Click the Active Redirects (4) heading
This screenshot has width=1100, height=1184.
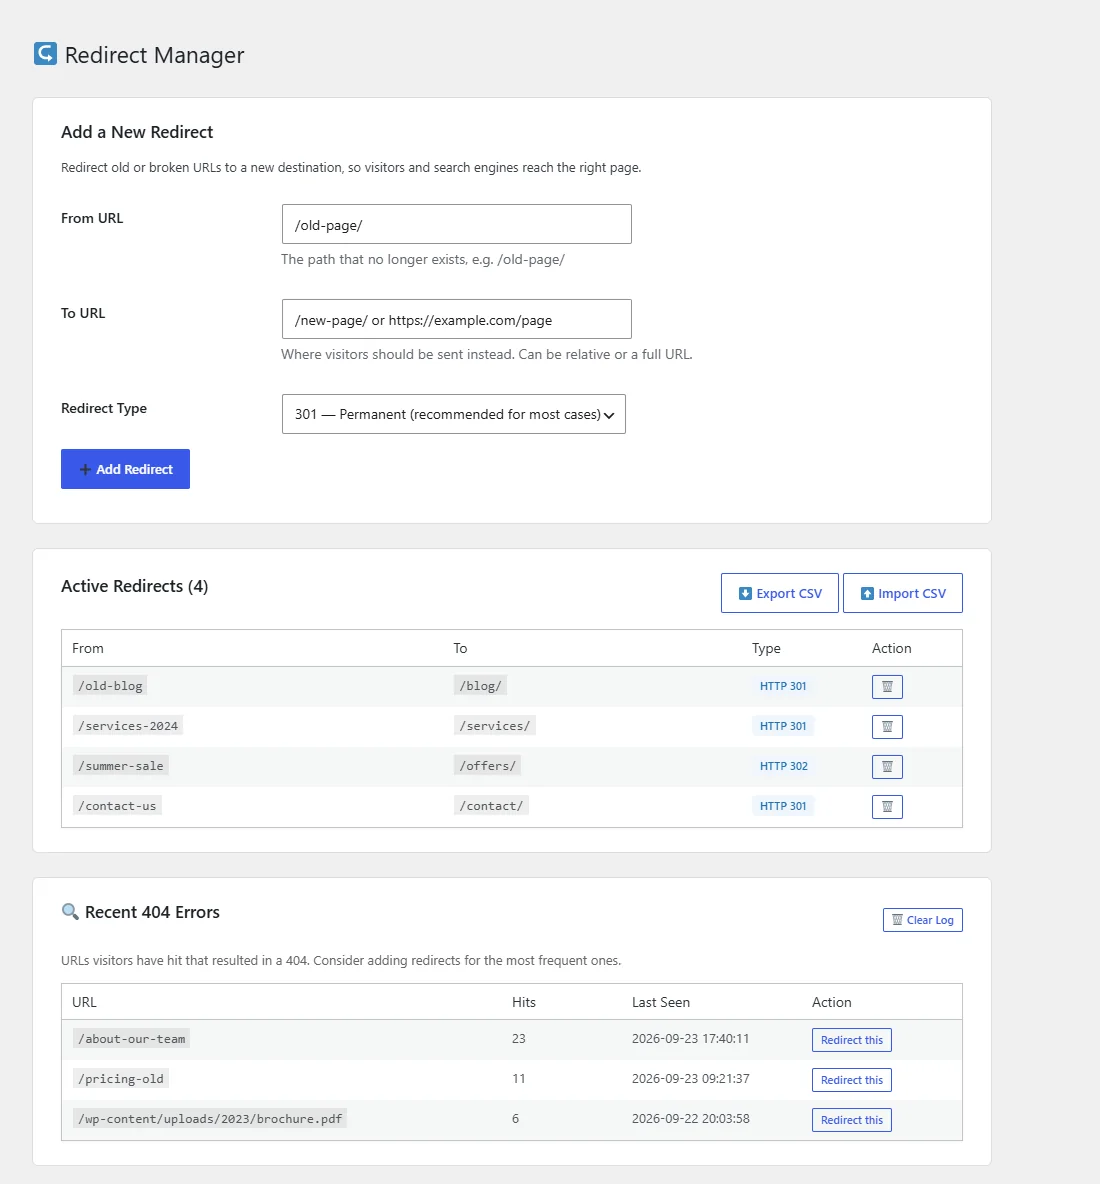[134, 586]
